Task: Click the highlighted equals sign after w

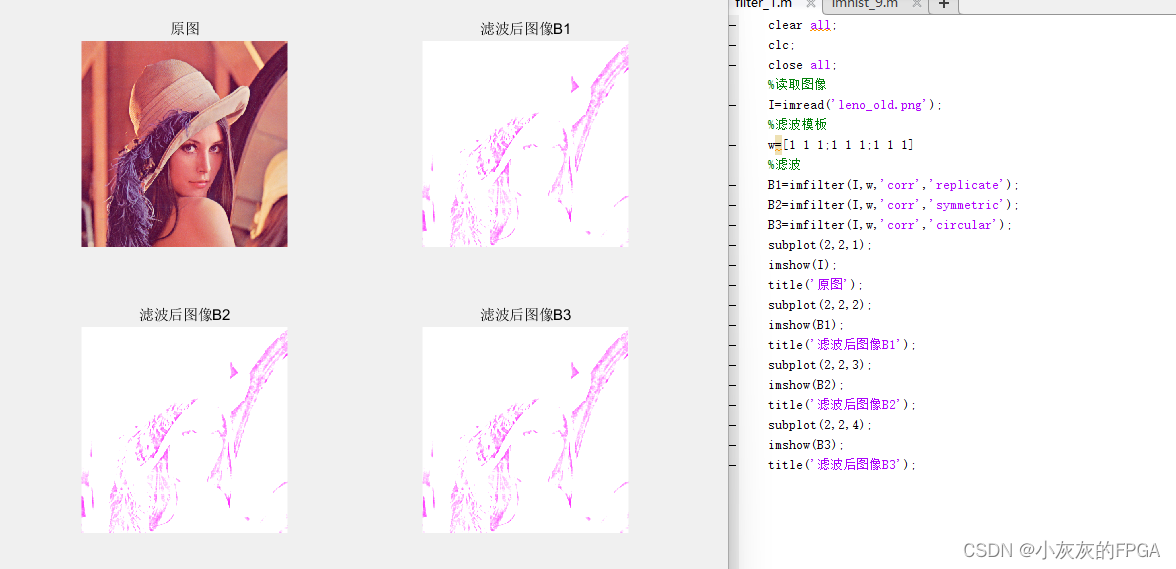Action: [x=778, y=145]
